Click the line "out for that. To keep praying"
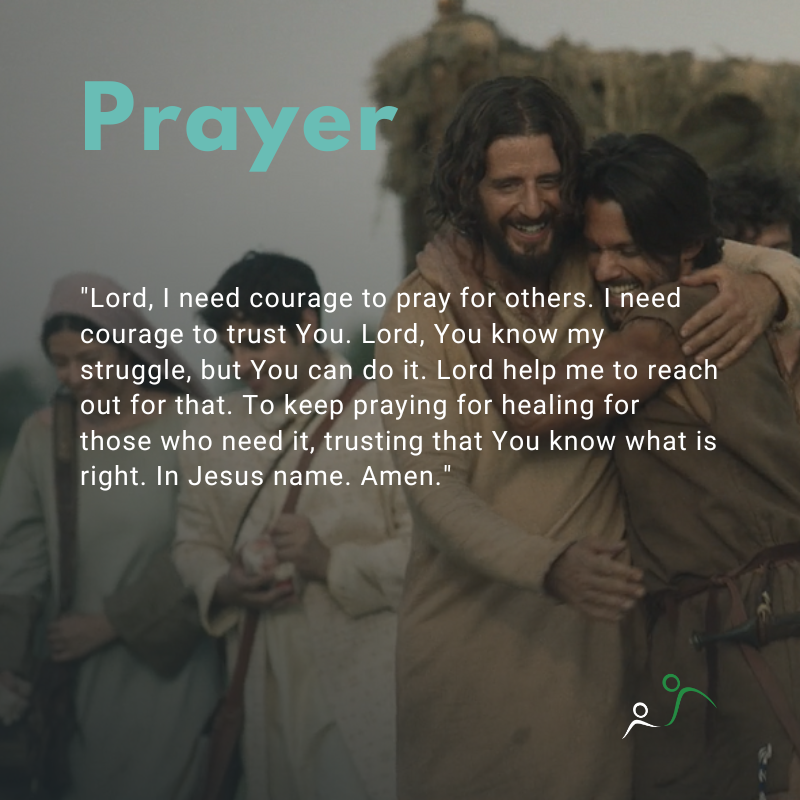This screenshot has height=800, width=800. [360, 406]
